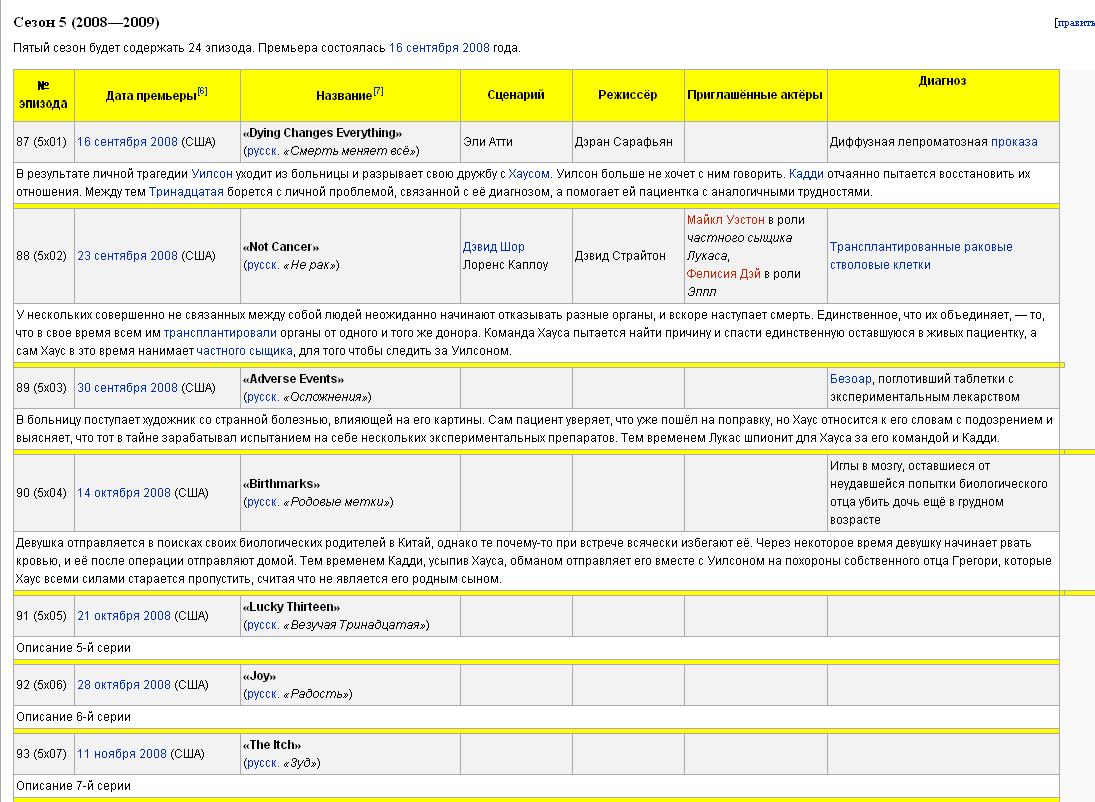Open «16 сентября 2008» link in intro paragraph
Screen dimensions: 1095x802
pos(438,47)
